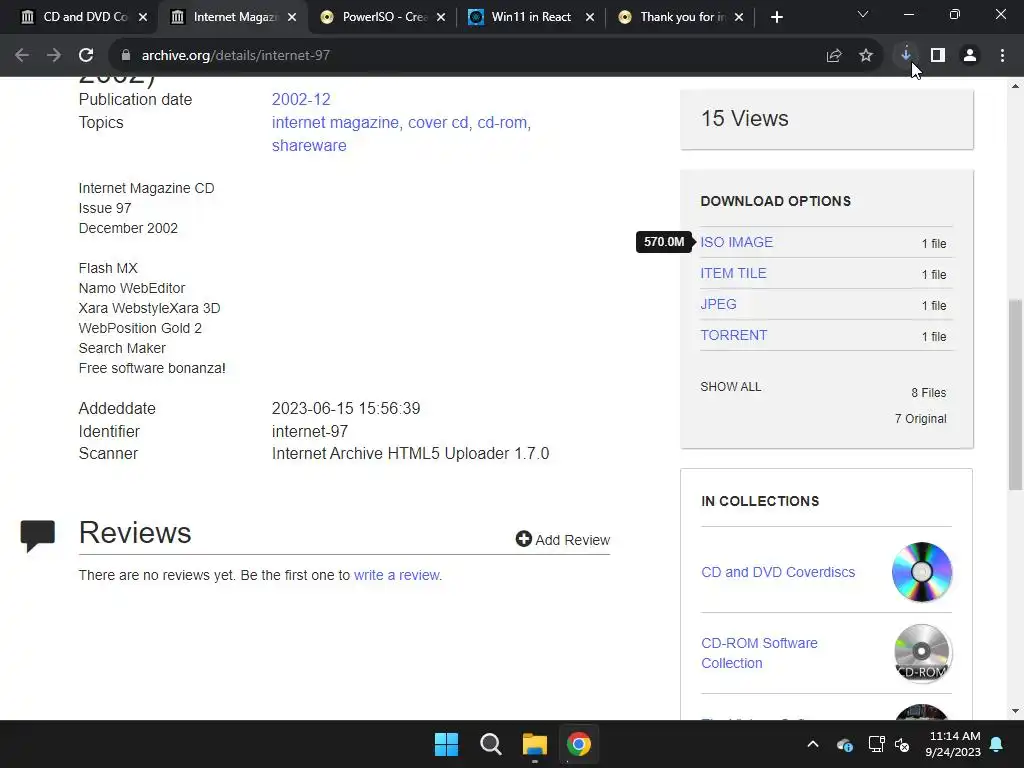Open the Chrome downloads arrow
Image resolution: width=1024 pixels, height=768 pixels.
click(906, 56)
